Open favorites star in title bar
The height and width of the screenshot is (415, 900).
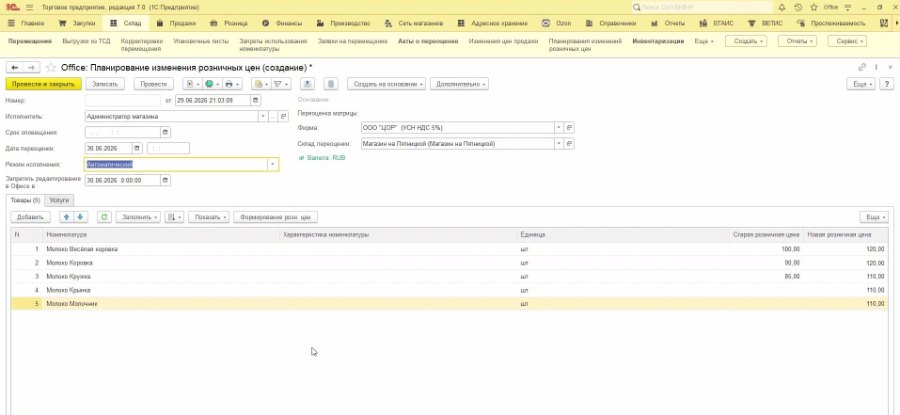tap(814, 7)
